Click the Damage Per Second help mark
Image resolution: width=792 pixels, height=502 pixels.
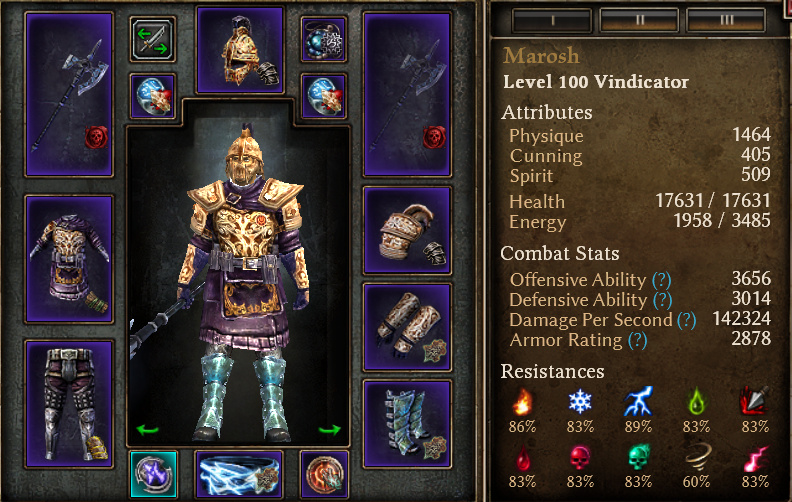(686, 320)
